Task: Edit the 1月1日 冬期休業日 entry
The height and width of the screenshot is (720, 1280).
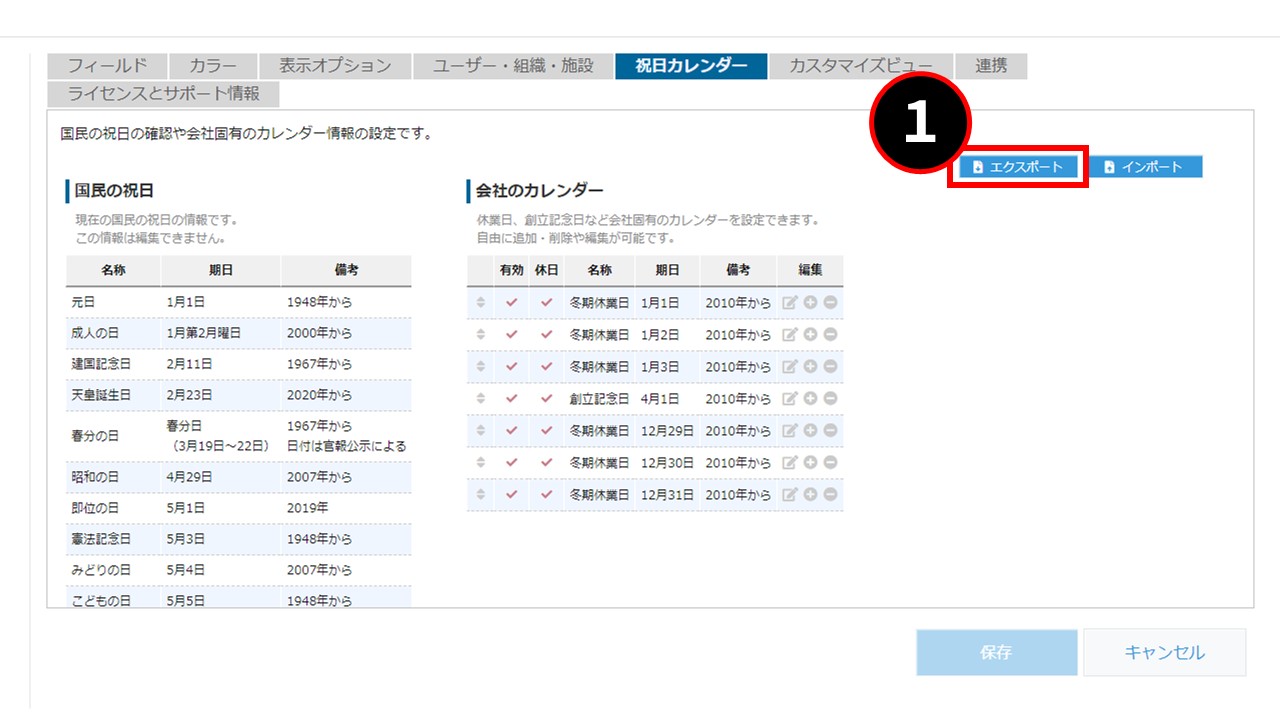Action: (x=790, y=303)
